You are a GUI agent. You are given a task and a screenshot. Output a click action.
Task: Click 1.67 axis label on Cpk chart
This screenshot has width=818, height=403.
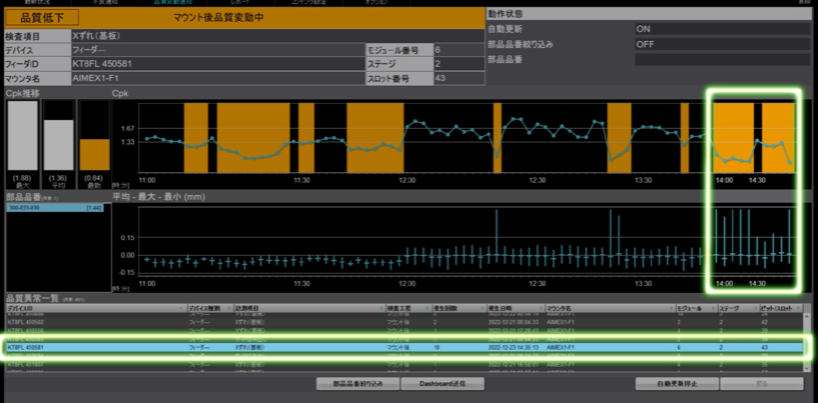tap(128, 128)
